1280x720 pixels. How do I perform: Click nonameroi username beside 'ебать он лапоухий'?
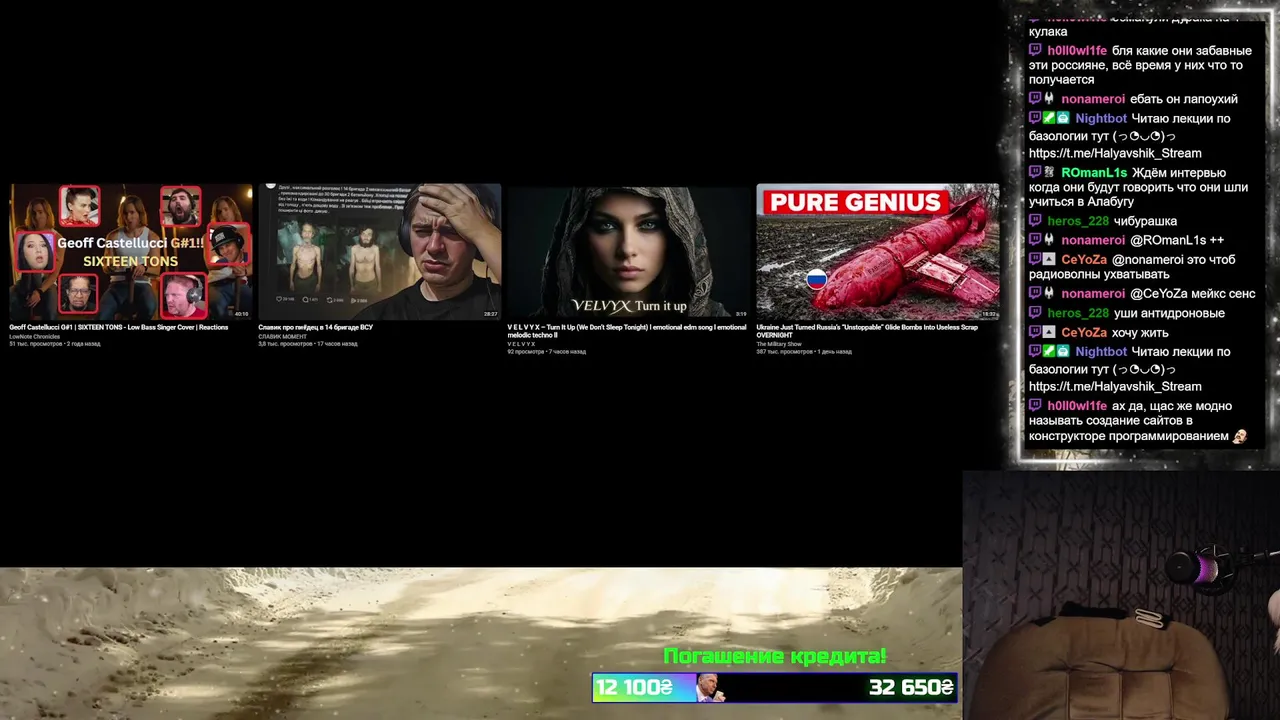pyautogui.click(x=1093, y=99)
